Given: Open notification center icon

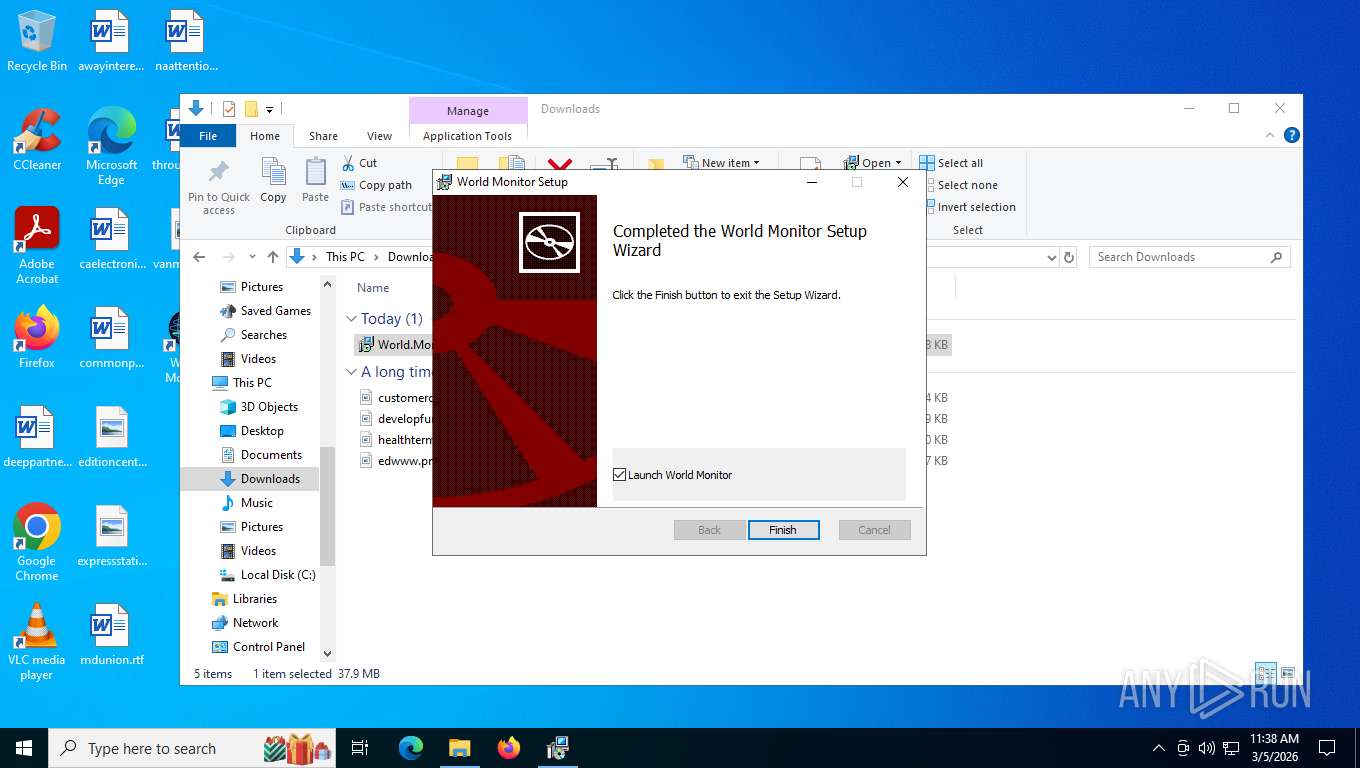Looking at the screenshot, I should tap(1327, 748).
